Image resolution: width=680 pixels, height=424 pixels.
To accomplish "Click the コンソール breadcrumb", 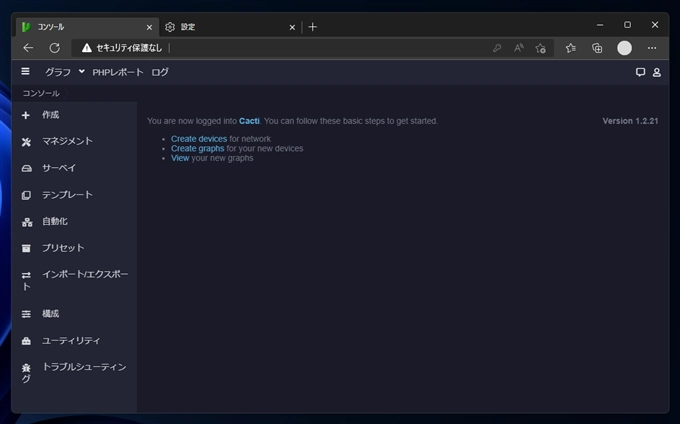I will [41, 93].
